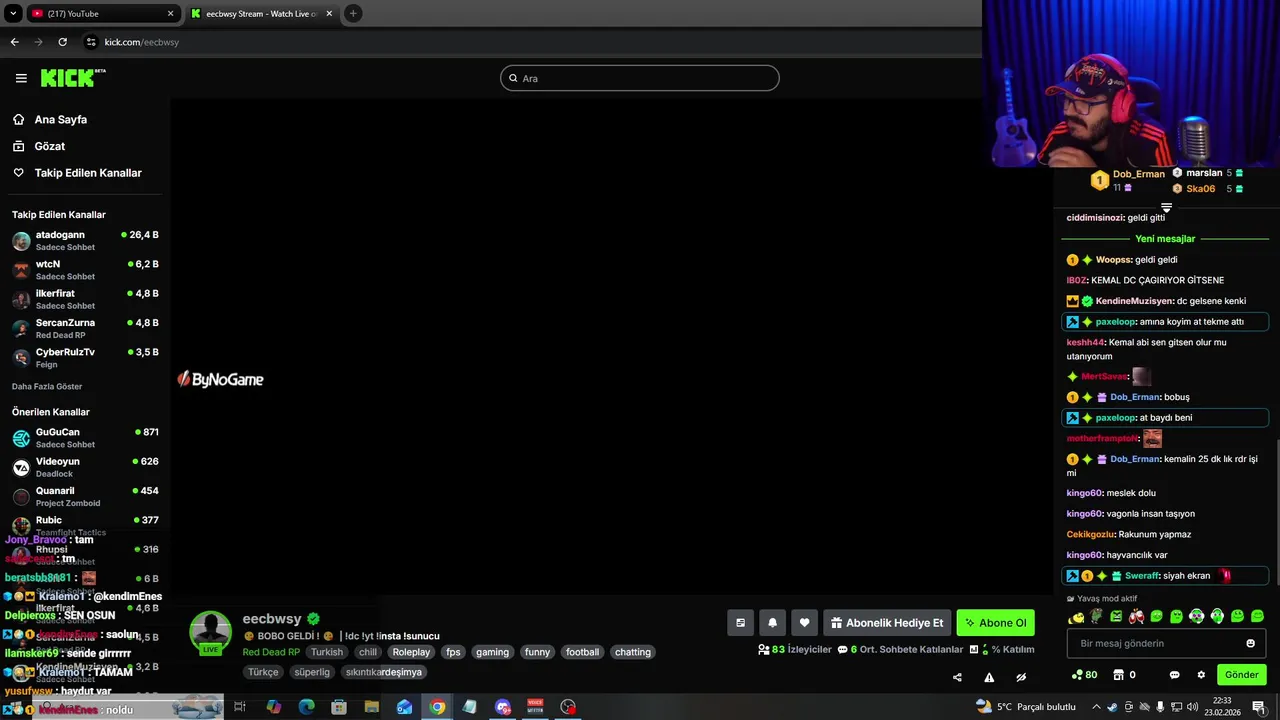
Task: Open Takip Edilen Kanallar heart link
Action: click(x=77, y=173)
